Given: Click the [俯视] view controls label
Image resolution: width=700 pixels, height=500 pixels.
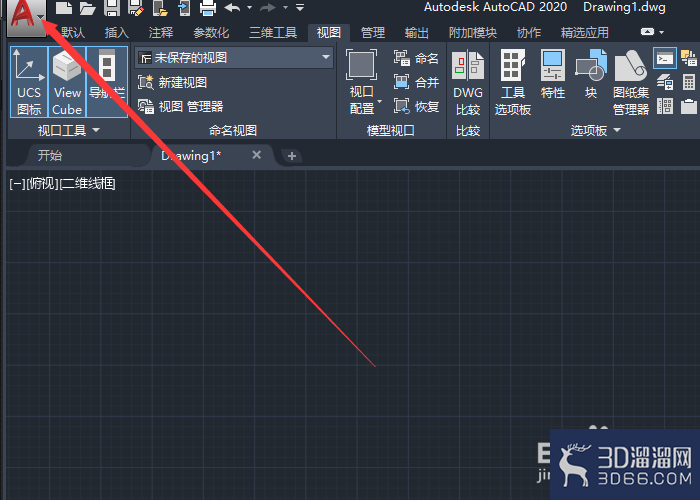Looking at the screenshot, I should (x=42, y=183).
